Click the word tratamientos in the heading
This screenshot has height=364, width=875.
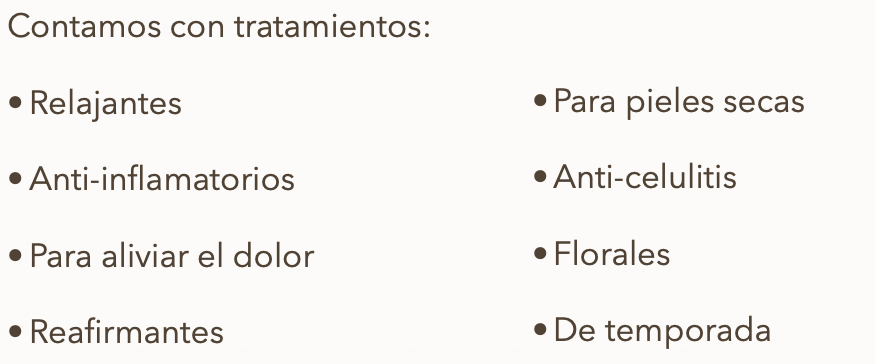pyautogui.click(x=328, y=27)
